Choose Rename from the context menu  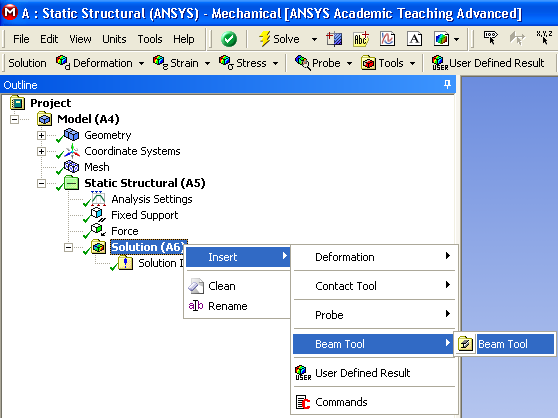point(227,306)
